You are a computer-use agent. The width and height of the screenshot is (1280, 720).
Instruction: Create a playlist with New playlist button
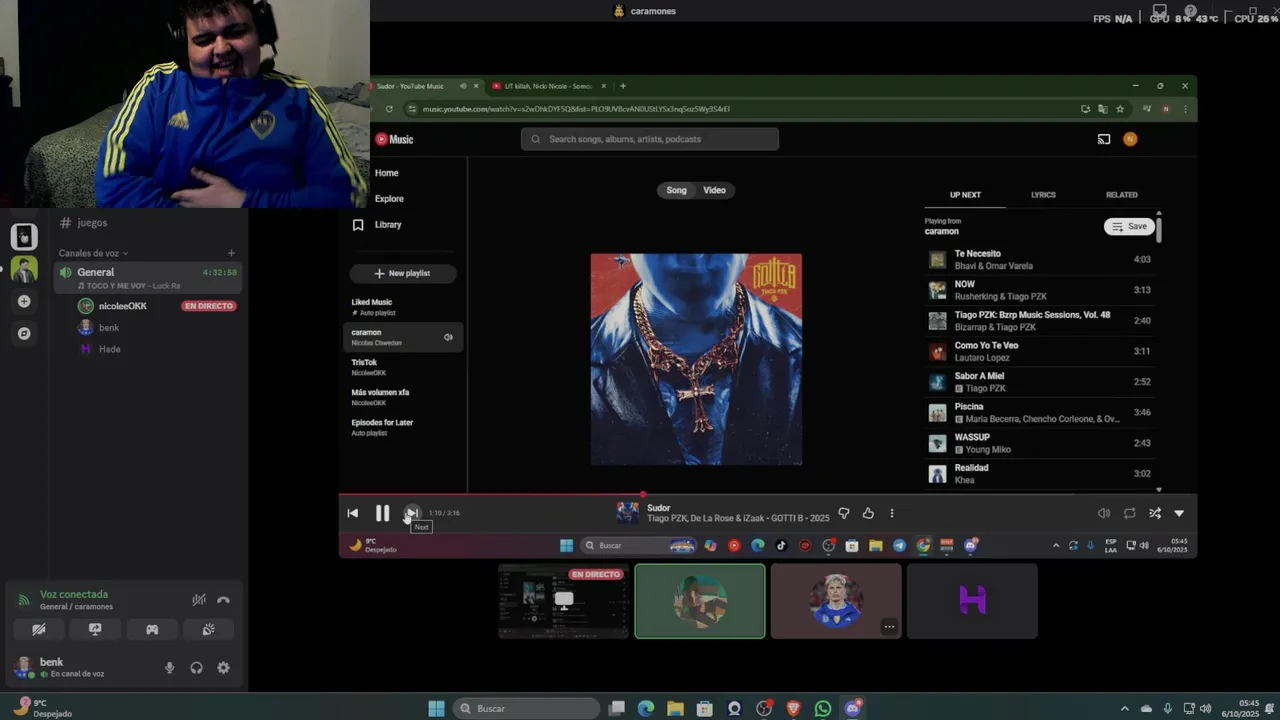pos(403,273)
